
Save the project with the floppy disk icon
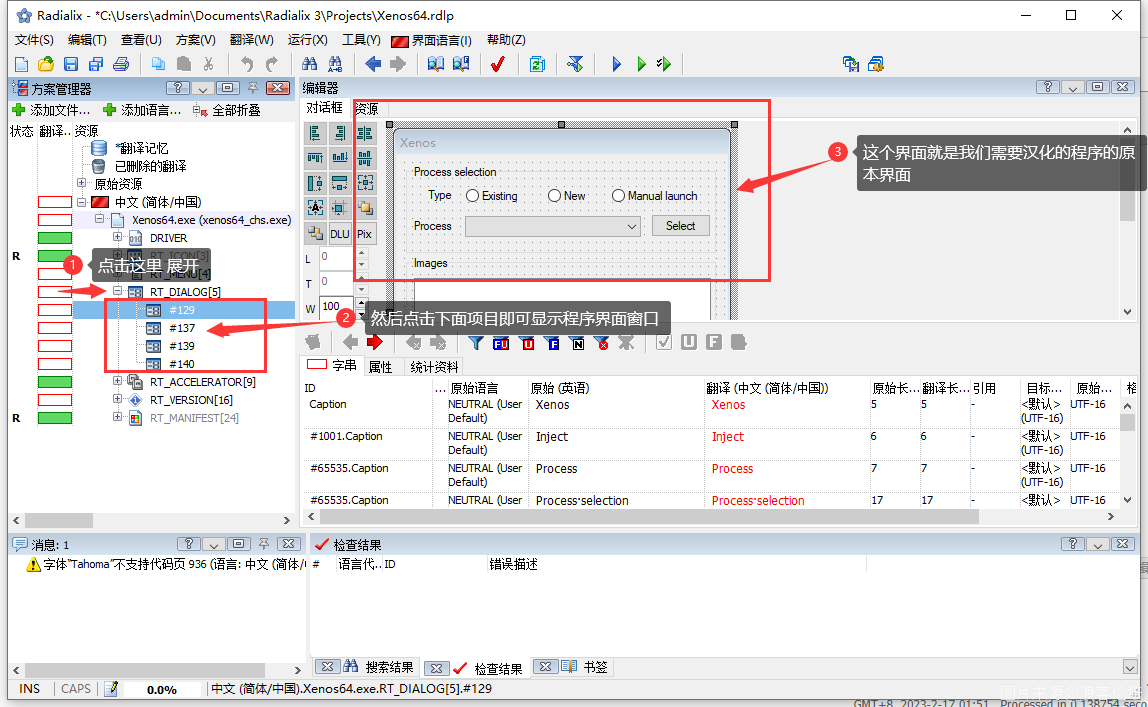coord(71,64)
